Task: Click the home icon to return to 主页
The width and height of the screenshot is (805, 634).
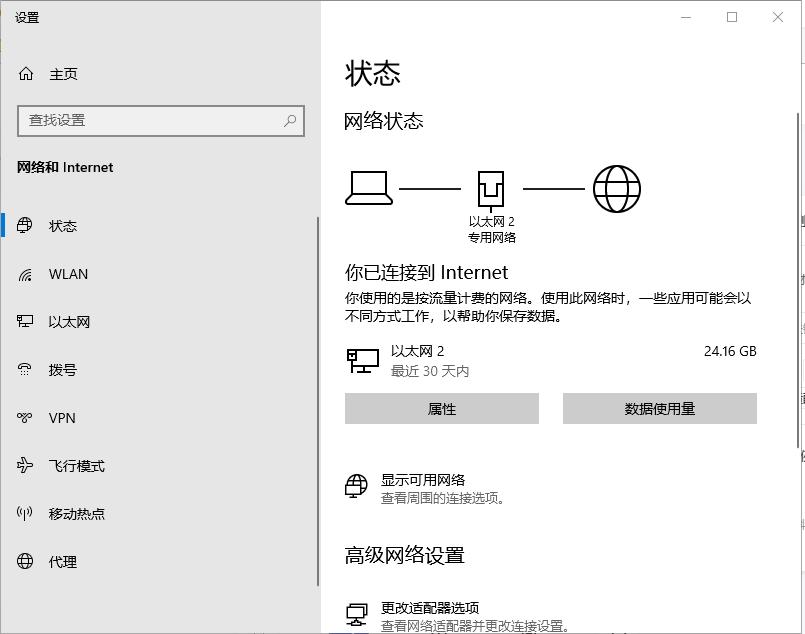Action: click(27, 73)
